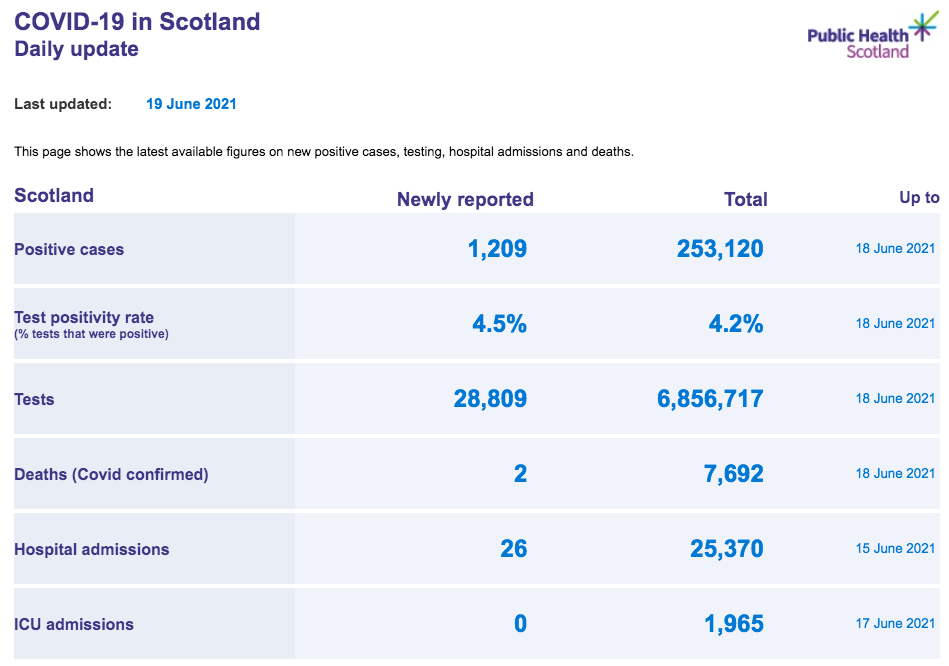Click the 4.2% total positivity rate
The width and height of the screenshot is (949, 666).
(736, 324)
